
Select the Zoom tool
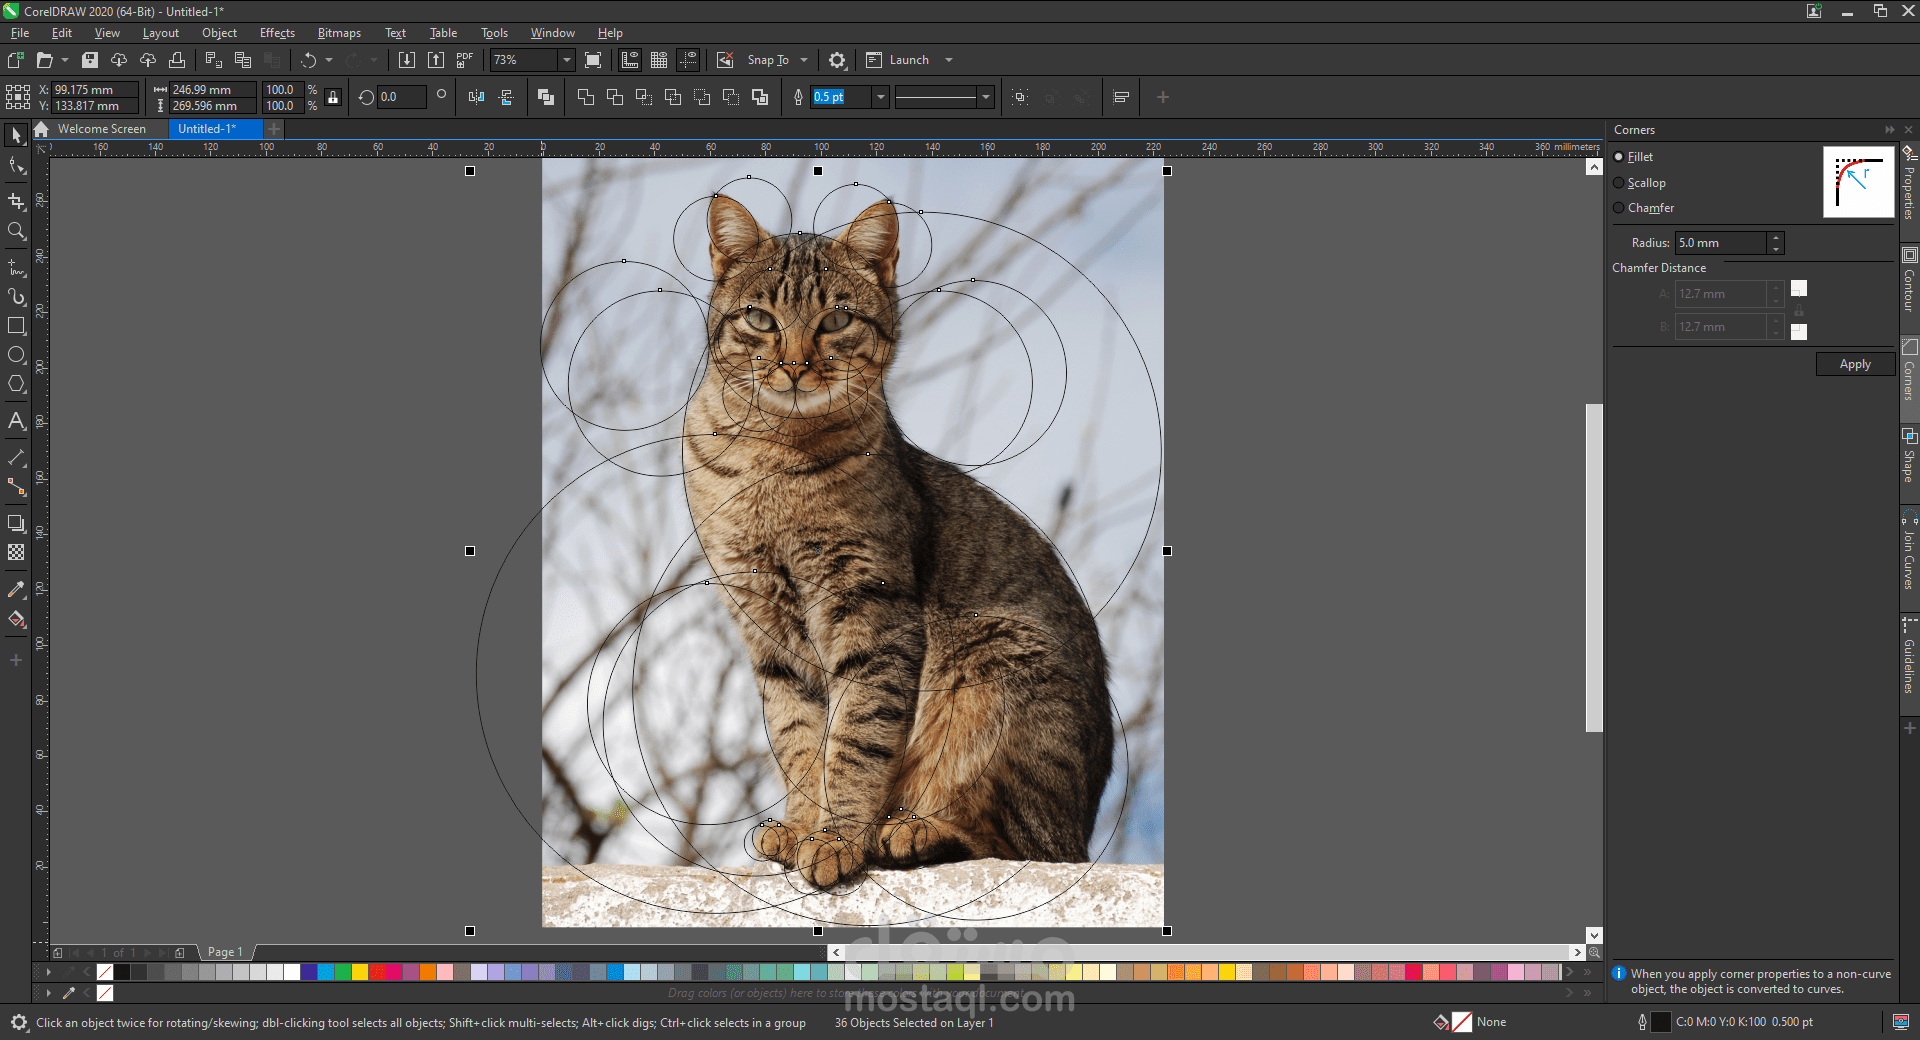click(16, 232)
